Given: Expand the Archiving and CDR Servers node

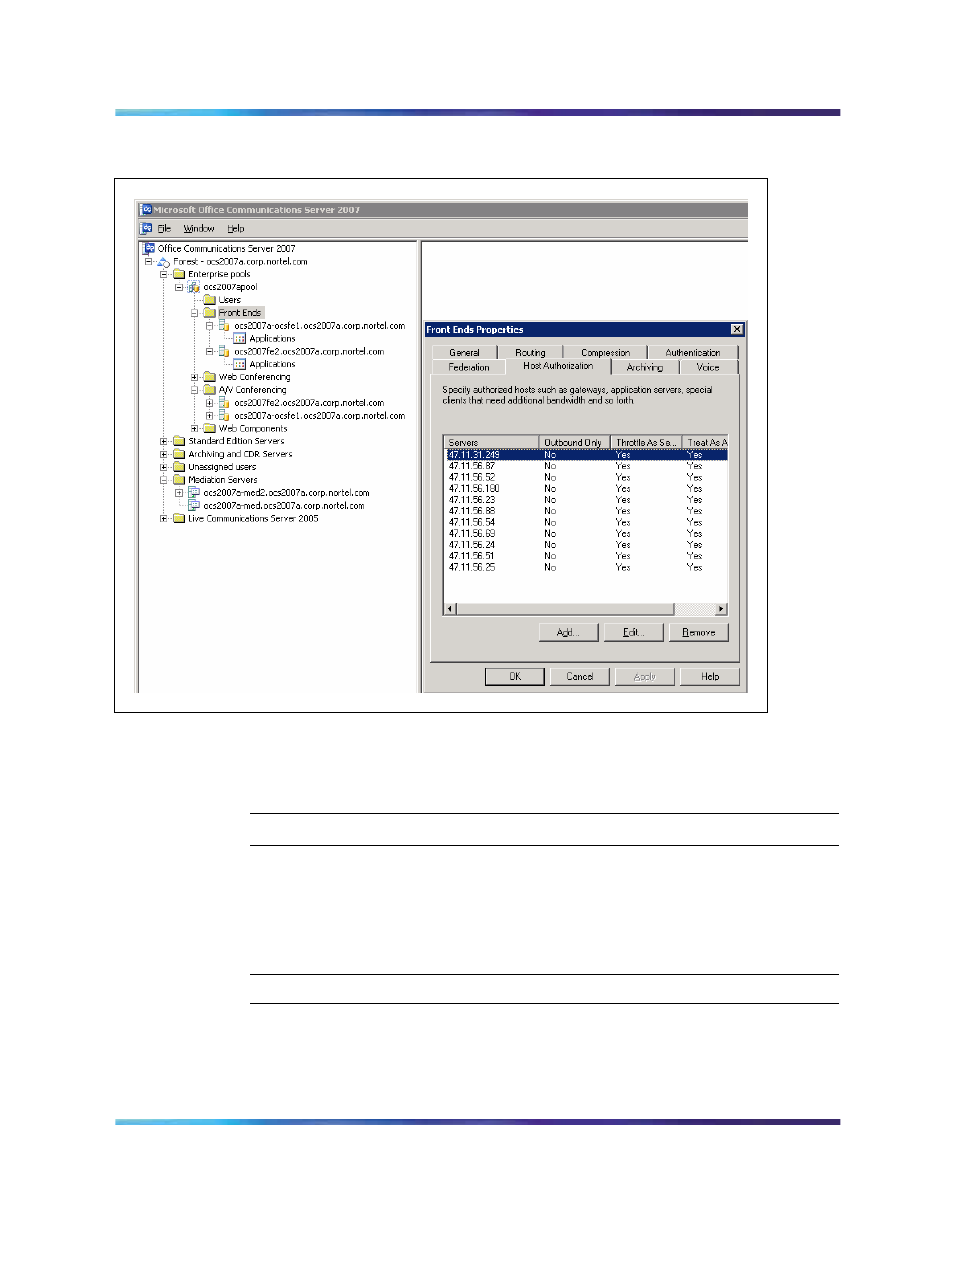Looking at the screenshot, I should coord(164,454).
